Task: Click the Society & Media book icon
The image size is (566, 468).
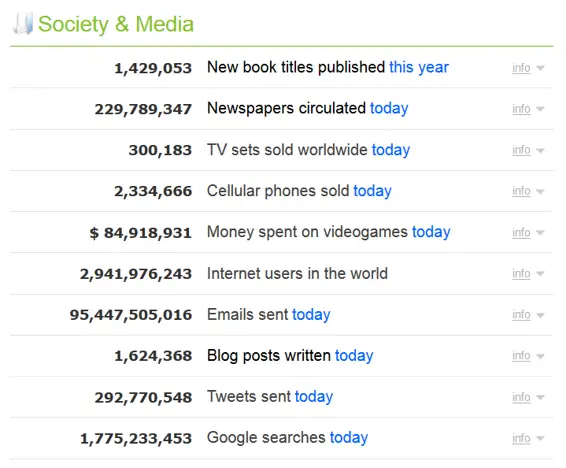Action: 23,24
